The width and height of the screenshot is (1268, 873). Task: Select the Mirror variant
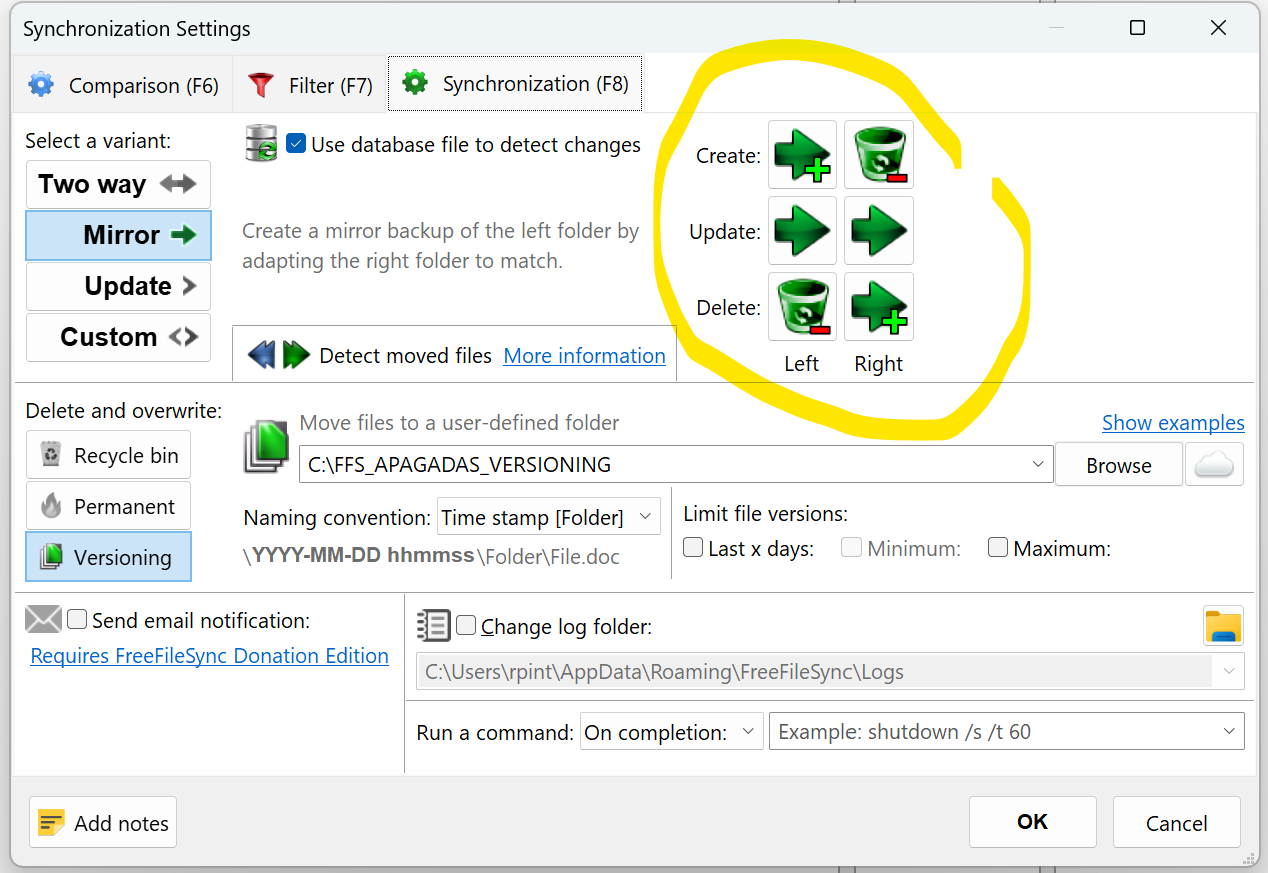coord(118,235)
